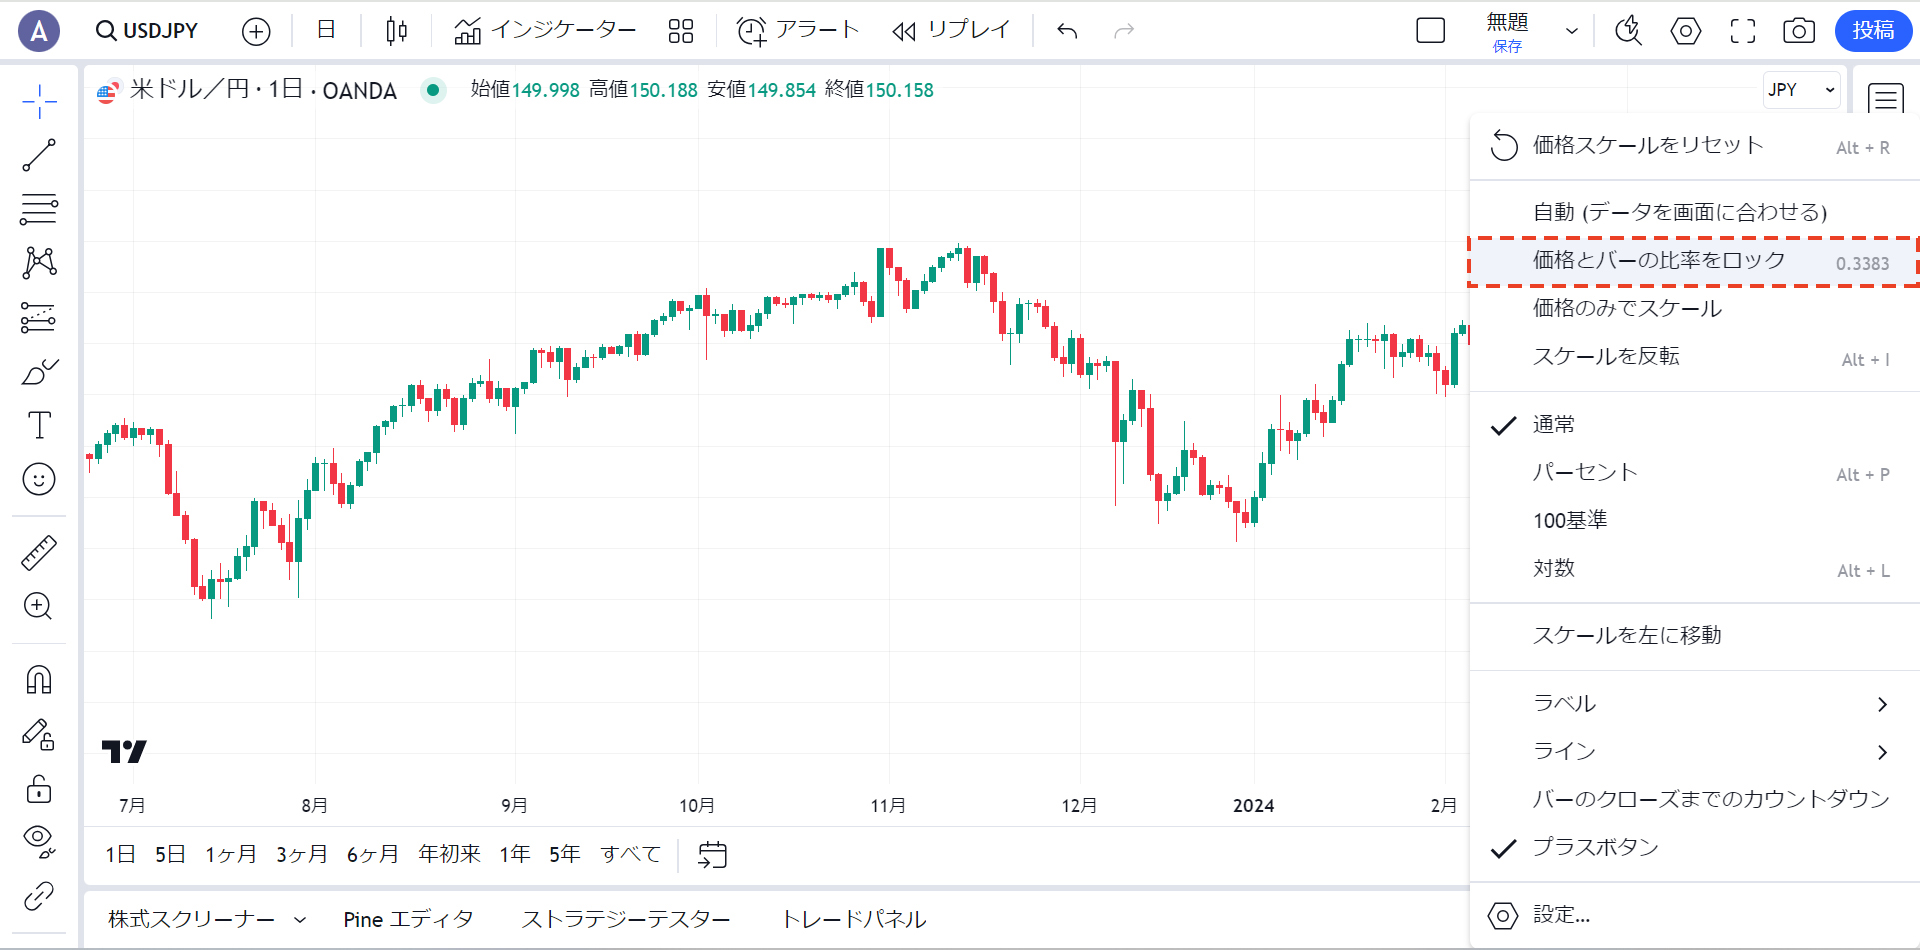Expand the layout manage dropdown arrow
Image resolution: width=1920 pixels, height=950 pixels.
pyautogui.click(x=1572, y=31)
